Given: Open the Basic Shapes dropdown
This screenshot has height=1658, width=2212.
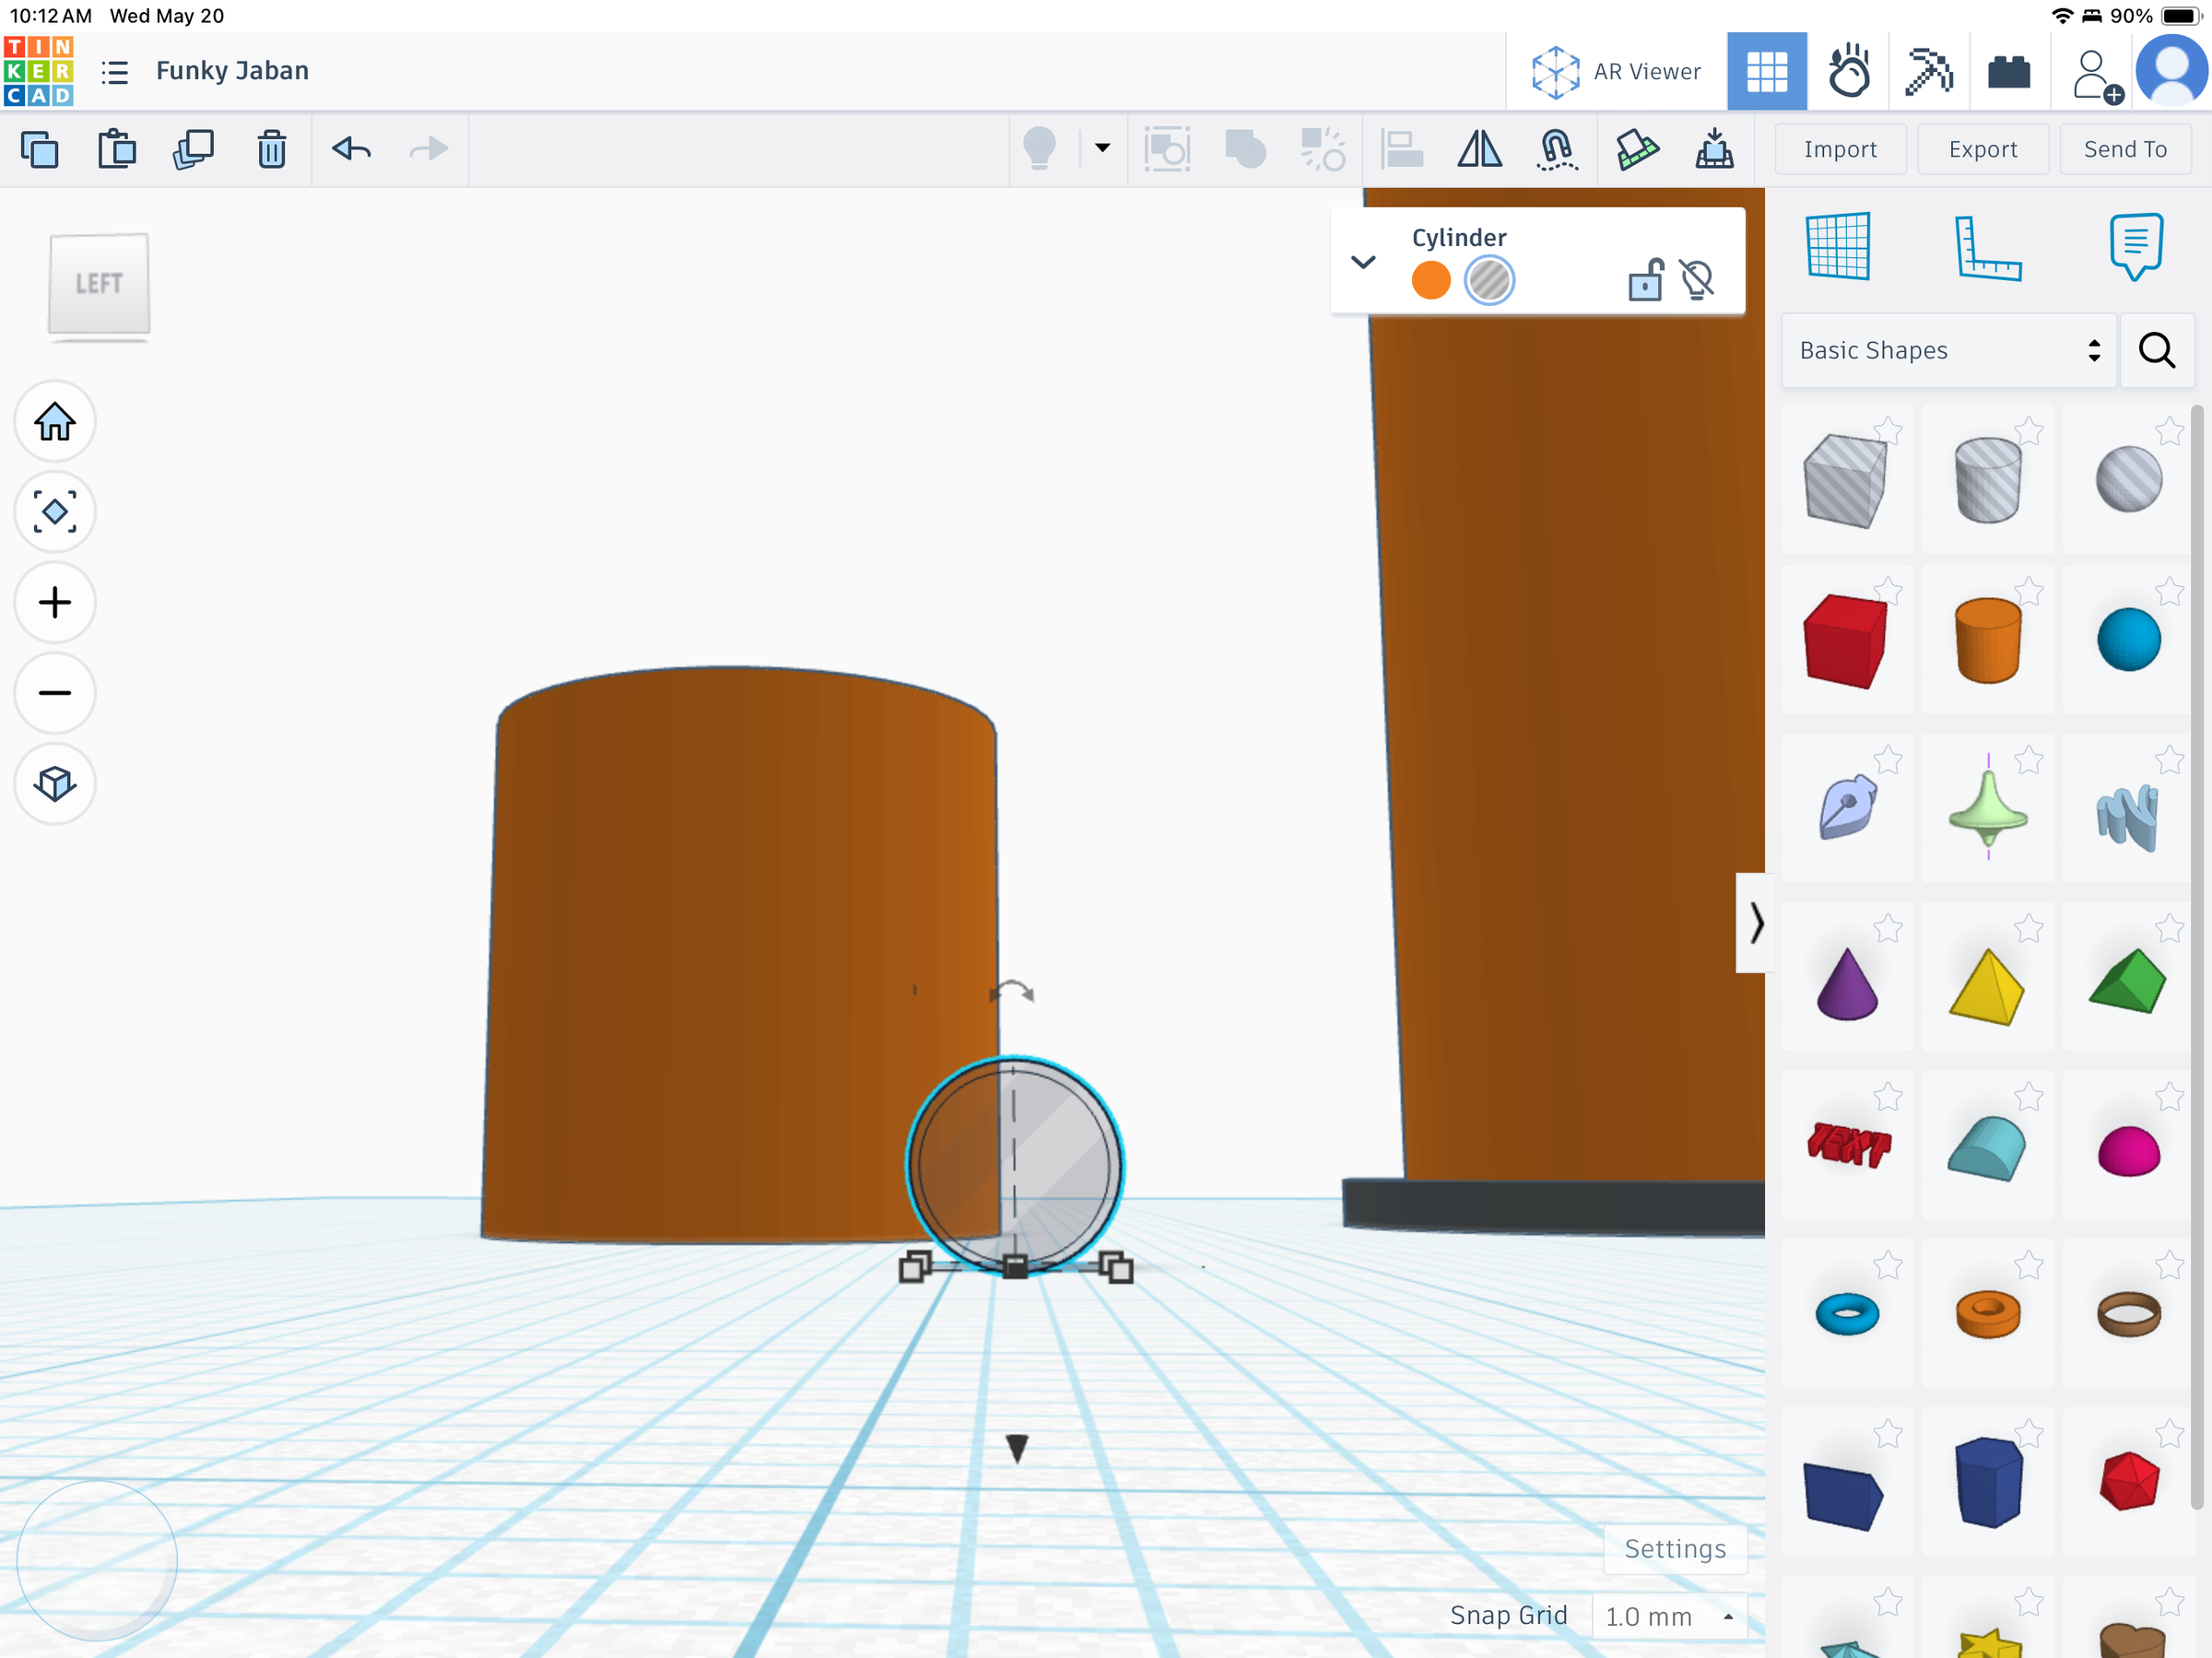Looking at the screenshot, I should [x=1949, y=350].
